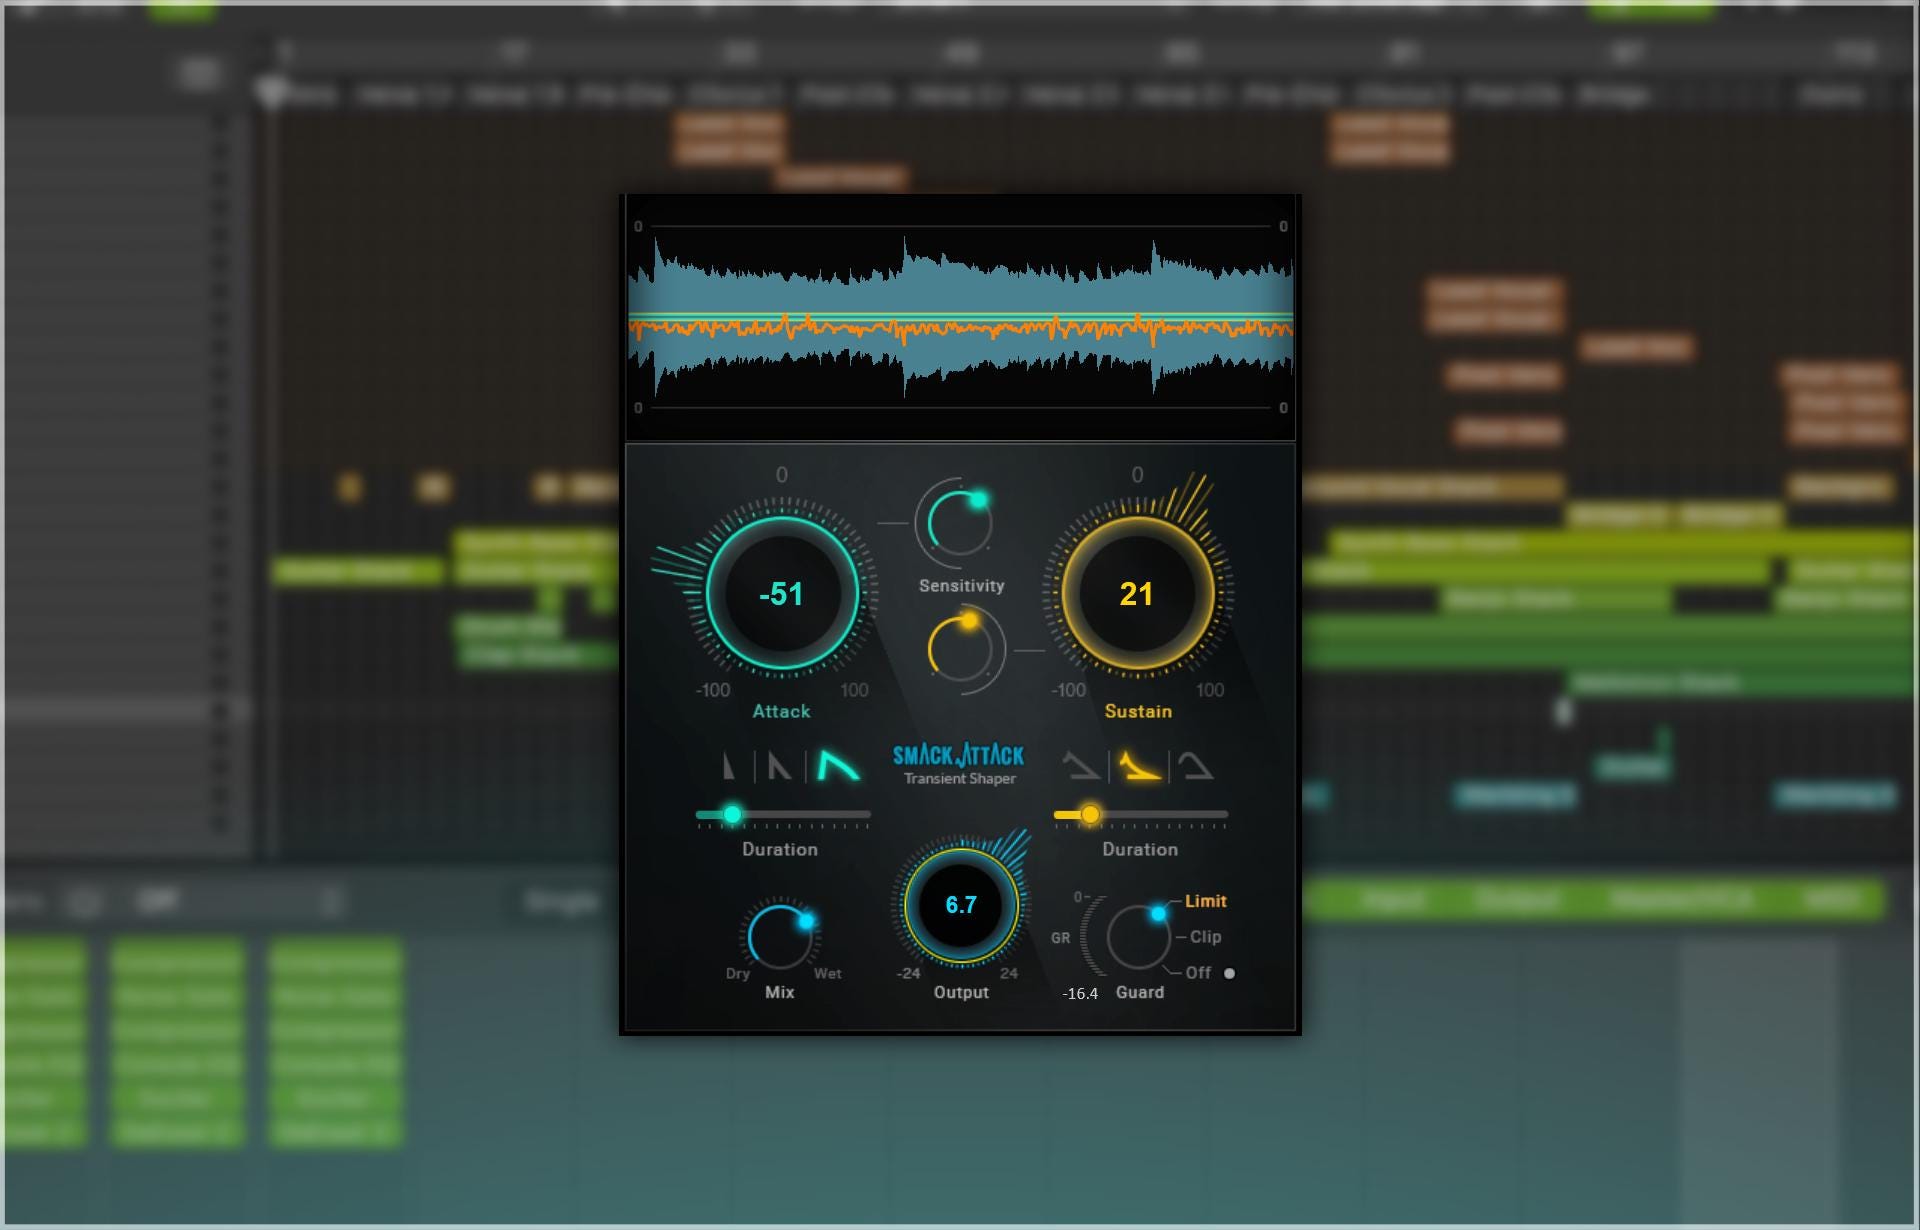Click the Duration label under Sustain slider
The width and height of the screenshot is (1920, 1230).
1140,849
